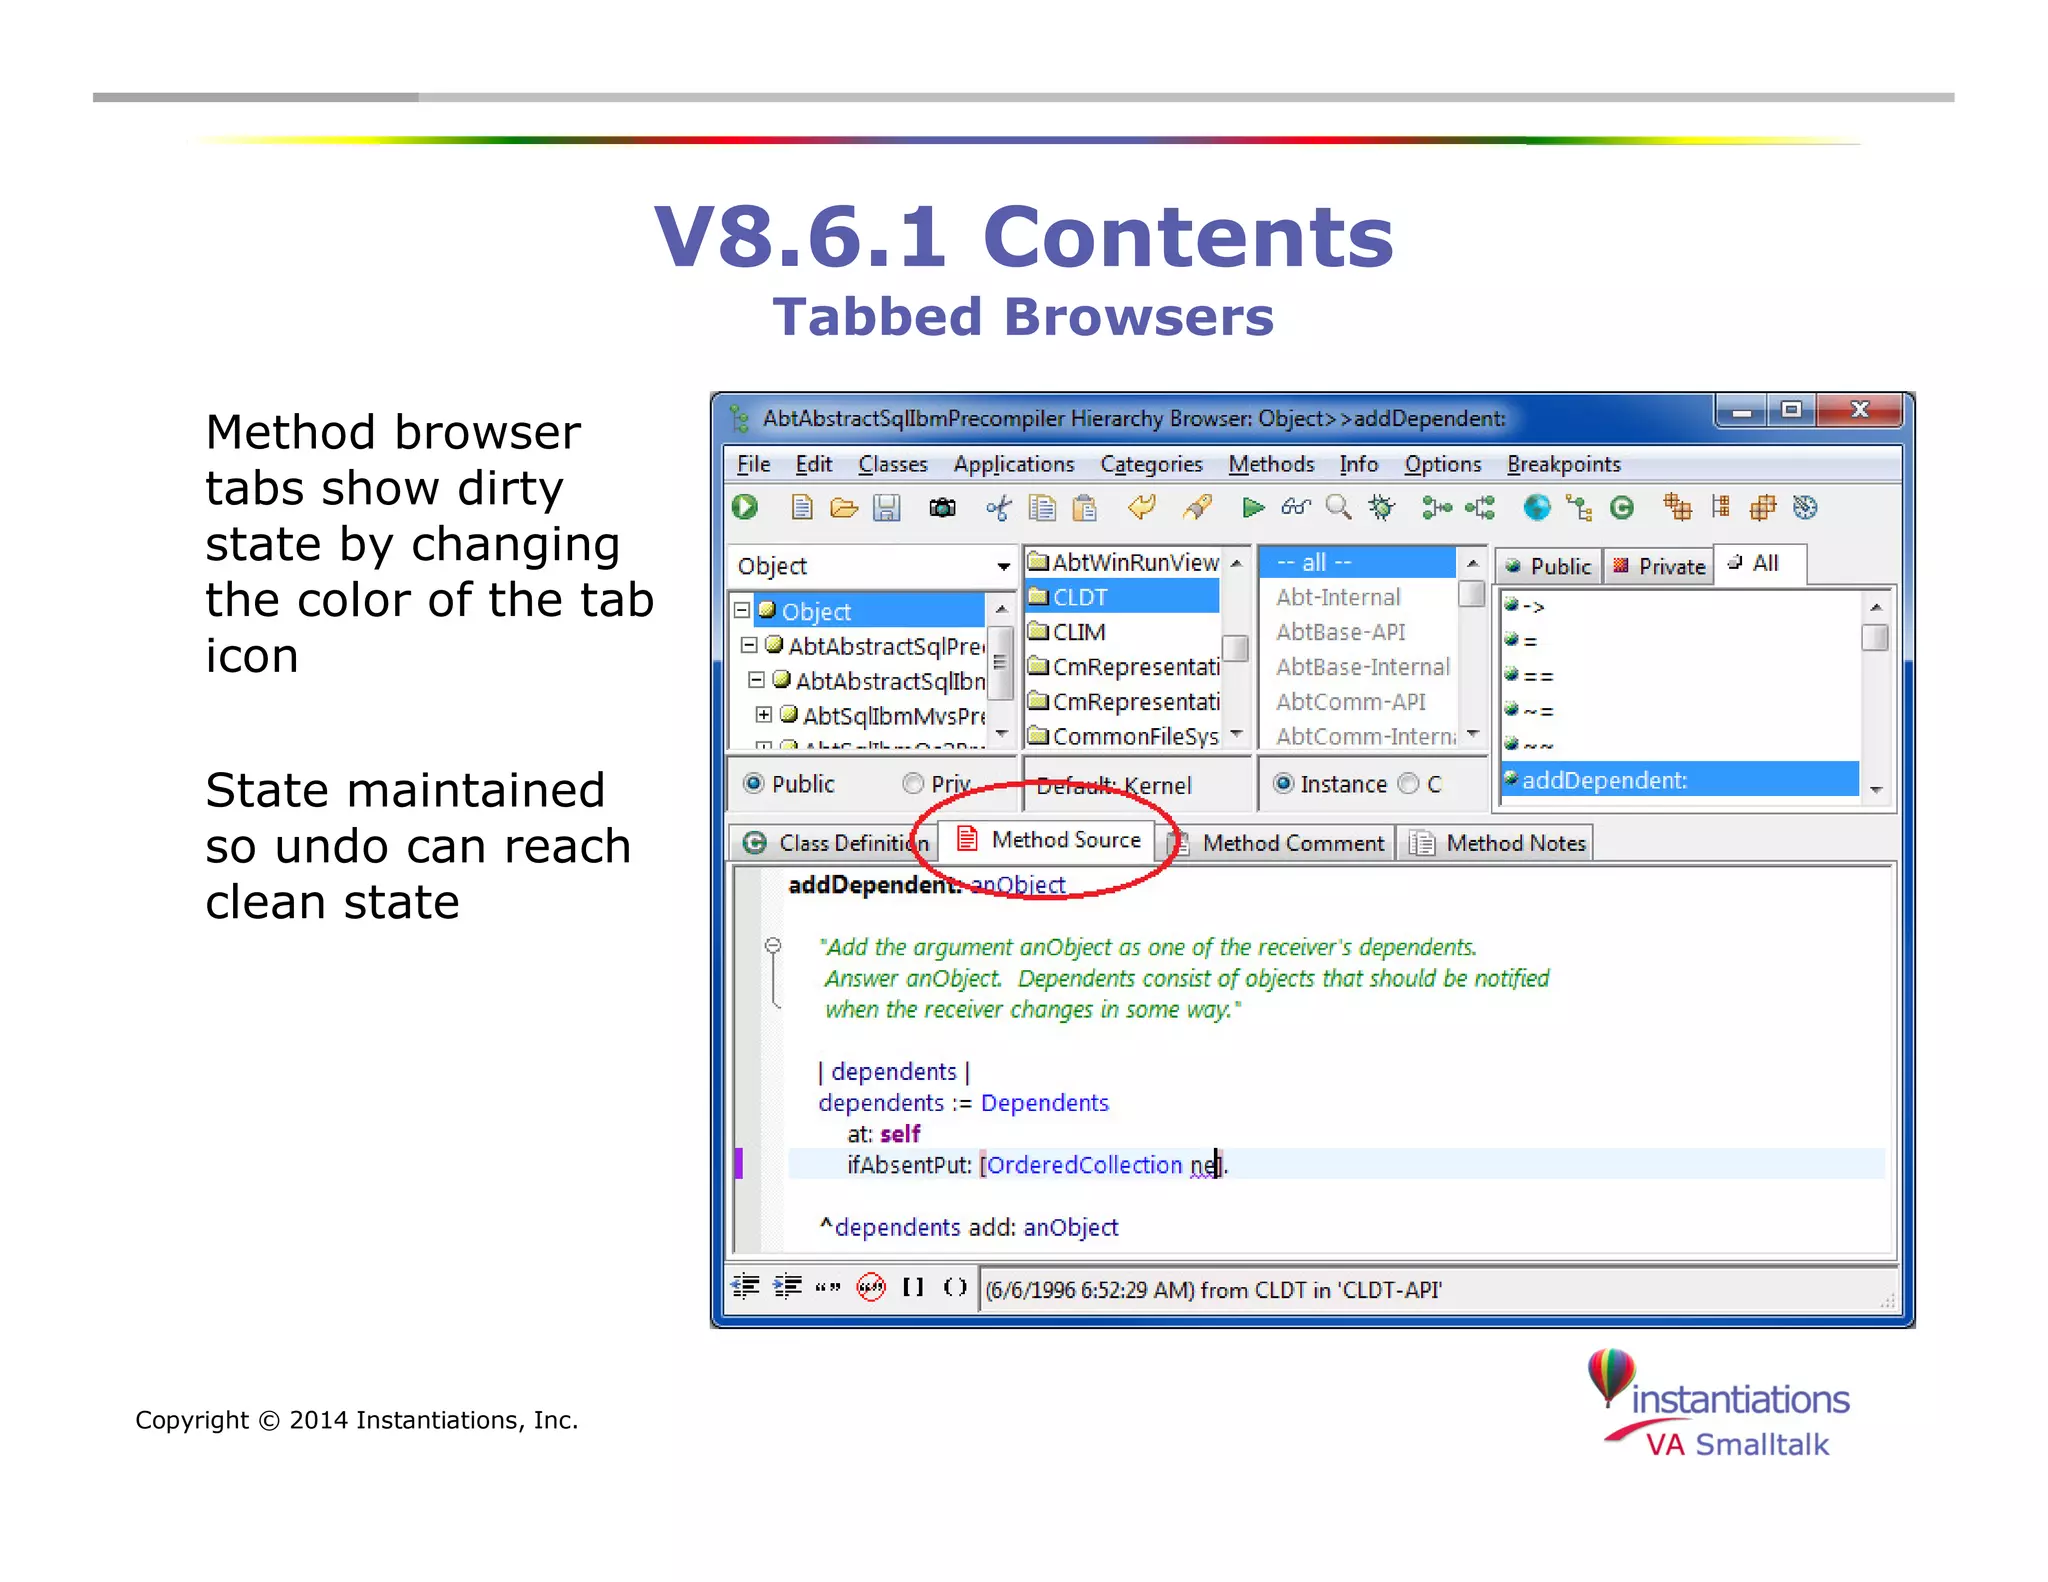Open the Classes menu

tap(893, 464)
